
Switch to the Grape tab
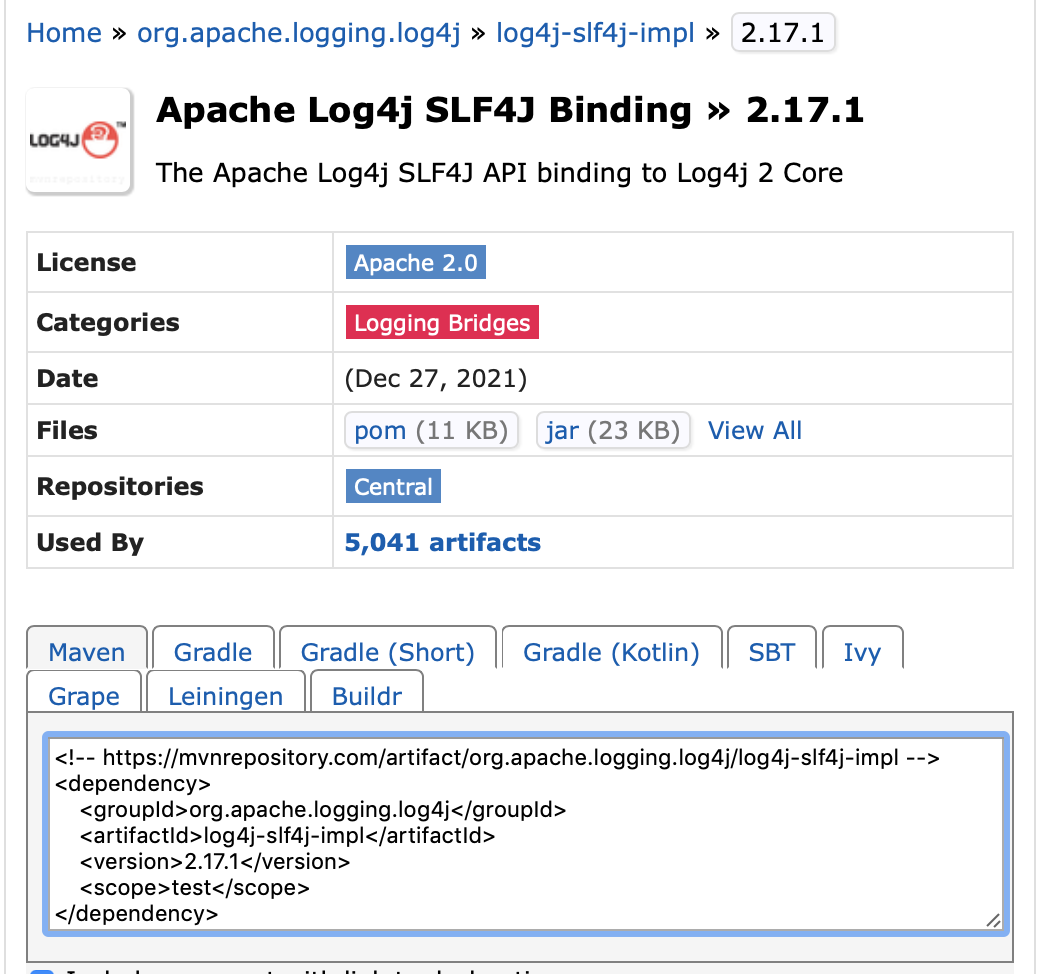point(84,693)
